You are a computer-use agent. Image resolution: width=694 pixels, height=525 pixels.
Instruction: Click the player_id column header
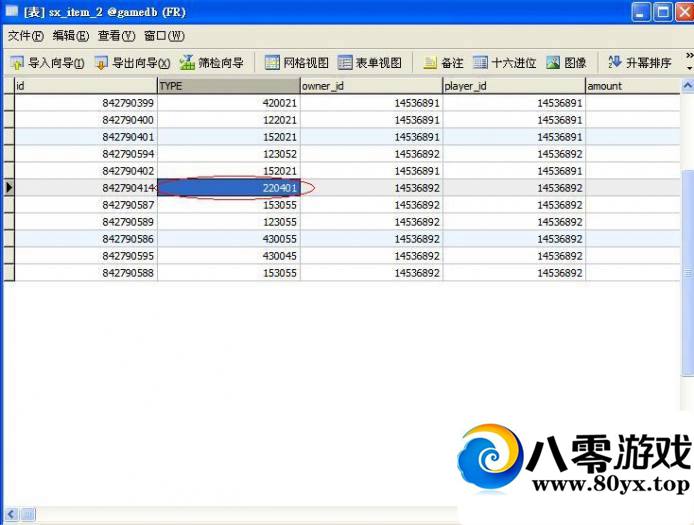513,86
